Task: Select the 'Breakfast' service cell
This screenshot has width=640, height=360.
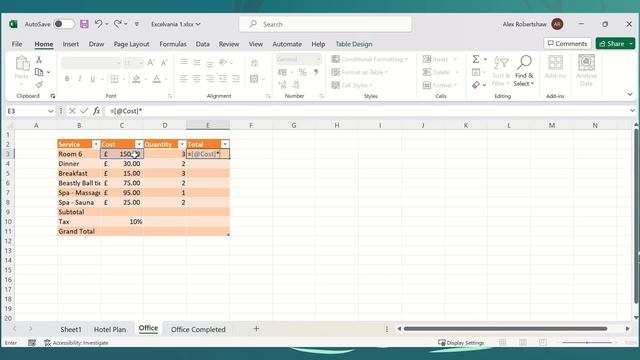Action: coord(79,173)
